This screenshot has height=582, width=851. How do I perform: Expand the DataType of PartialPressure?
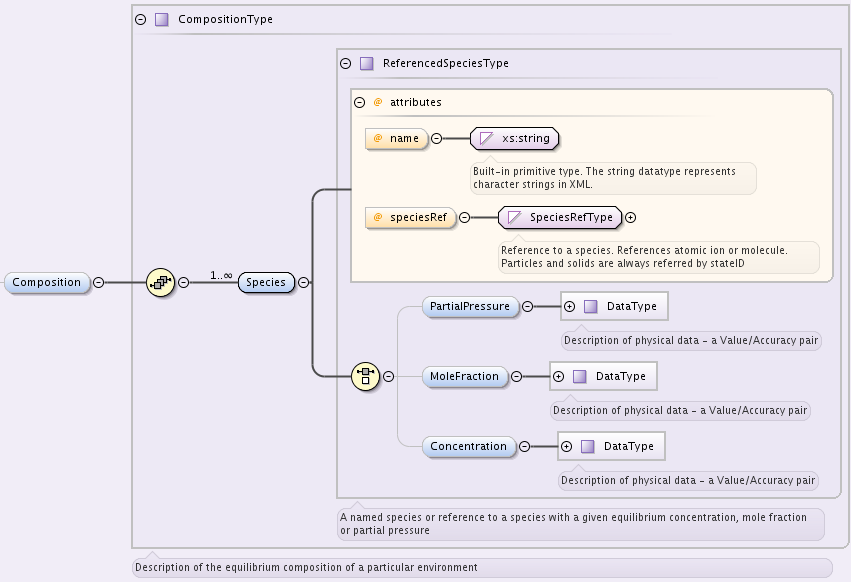pyautogui.click(x=569, y=307)
